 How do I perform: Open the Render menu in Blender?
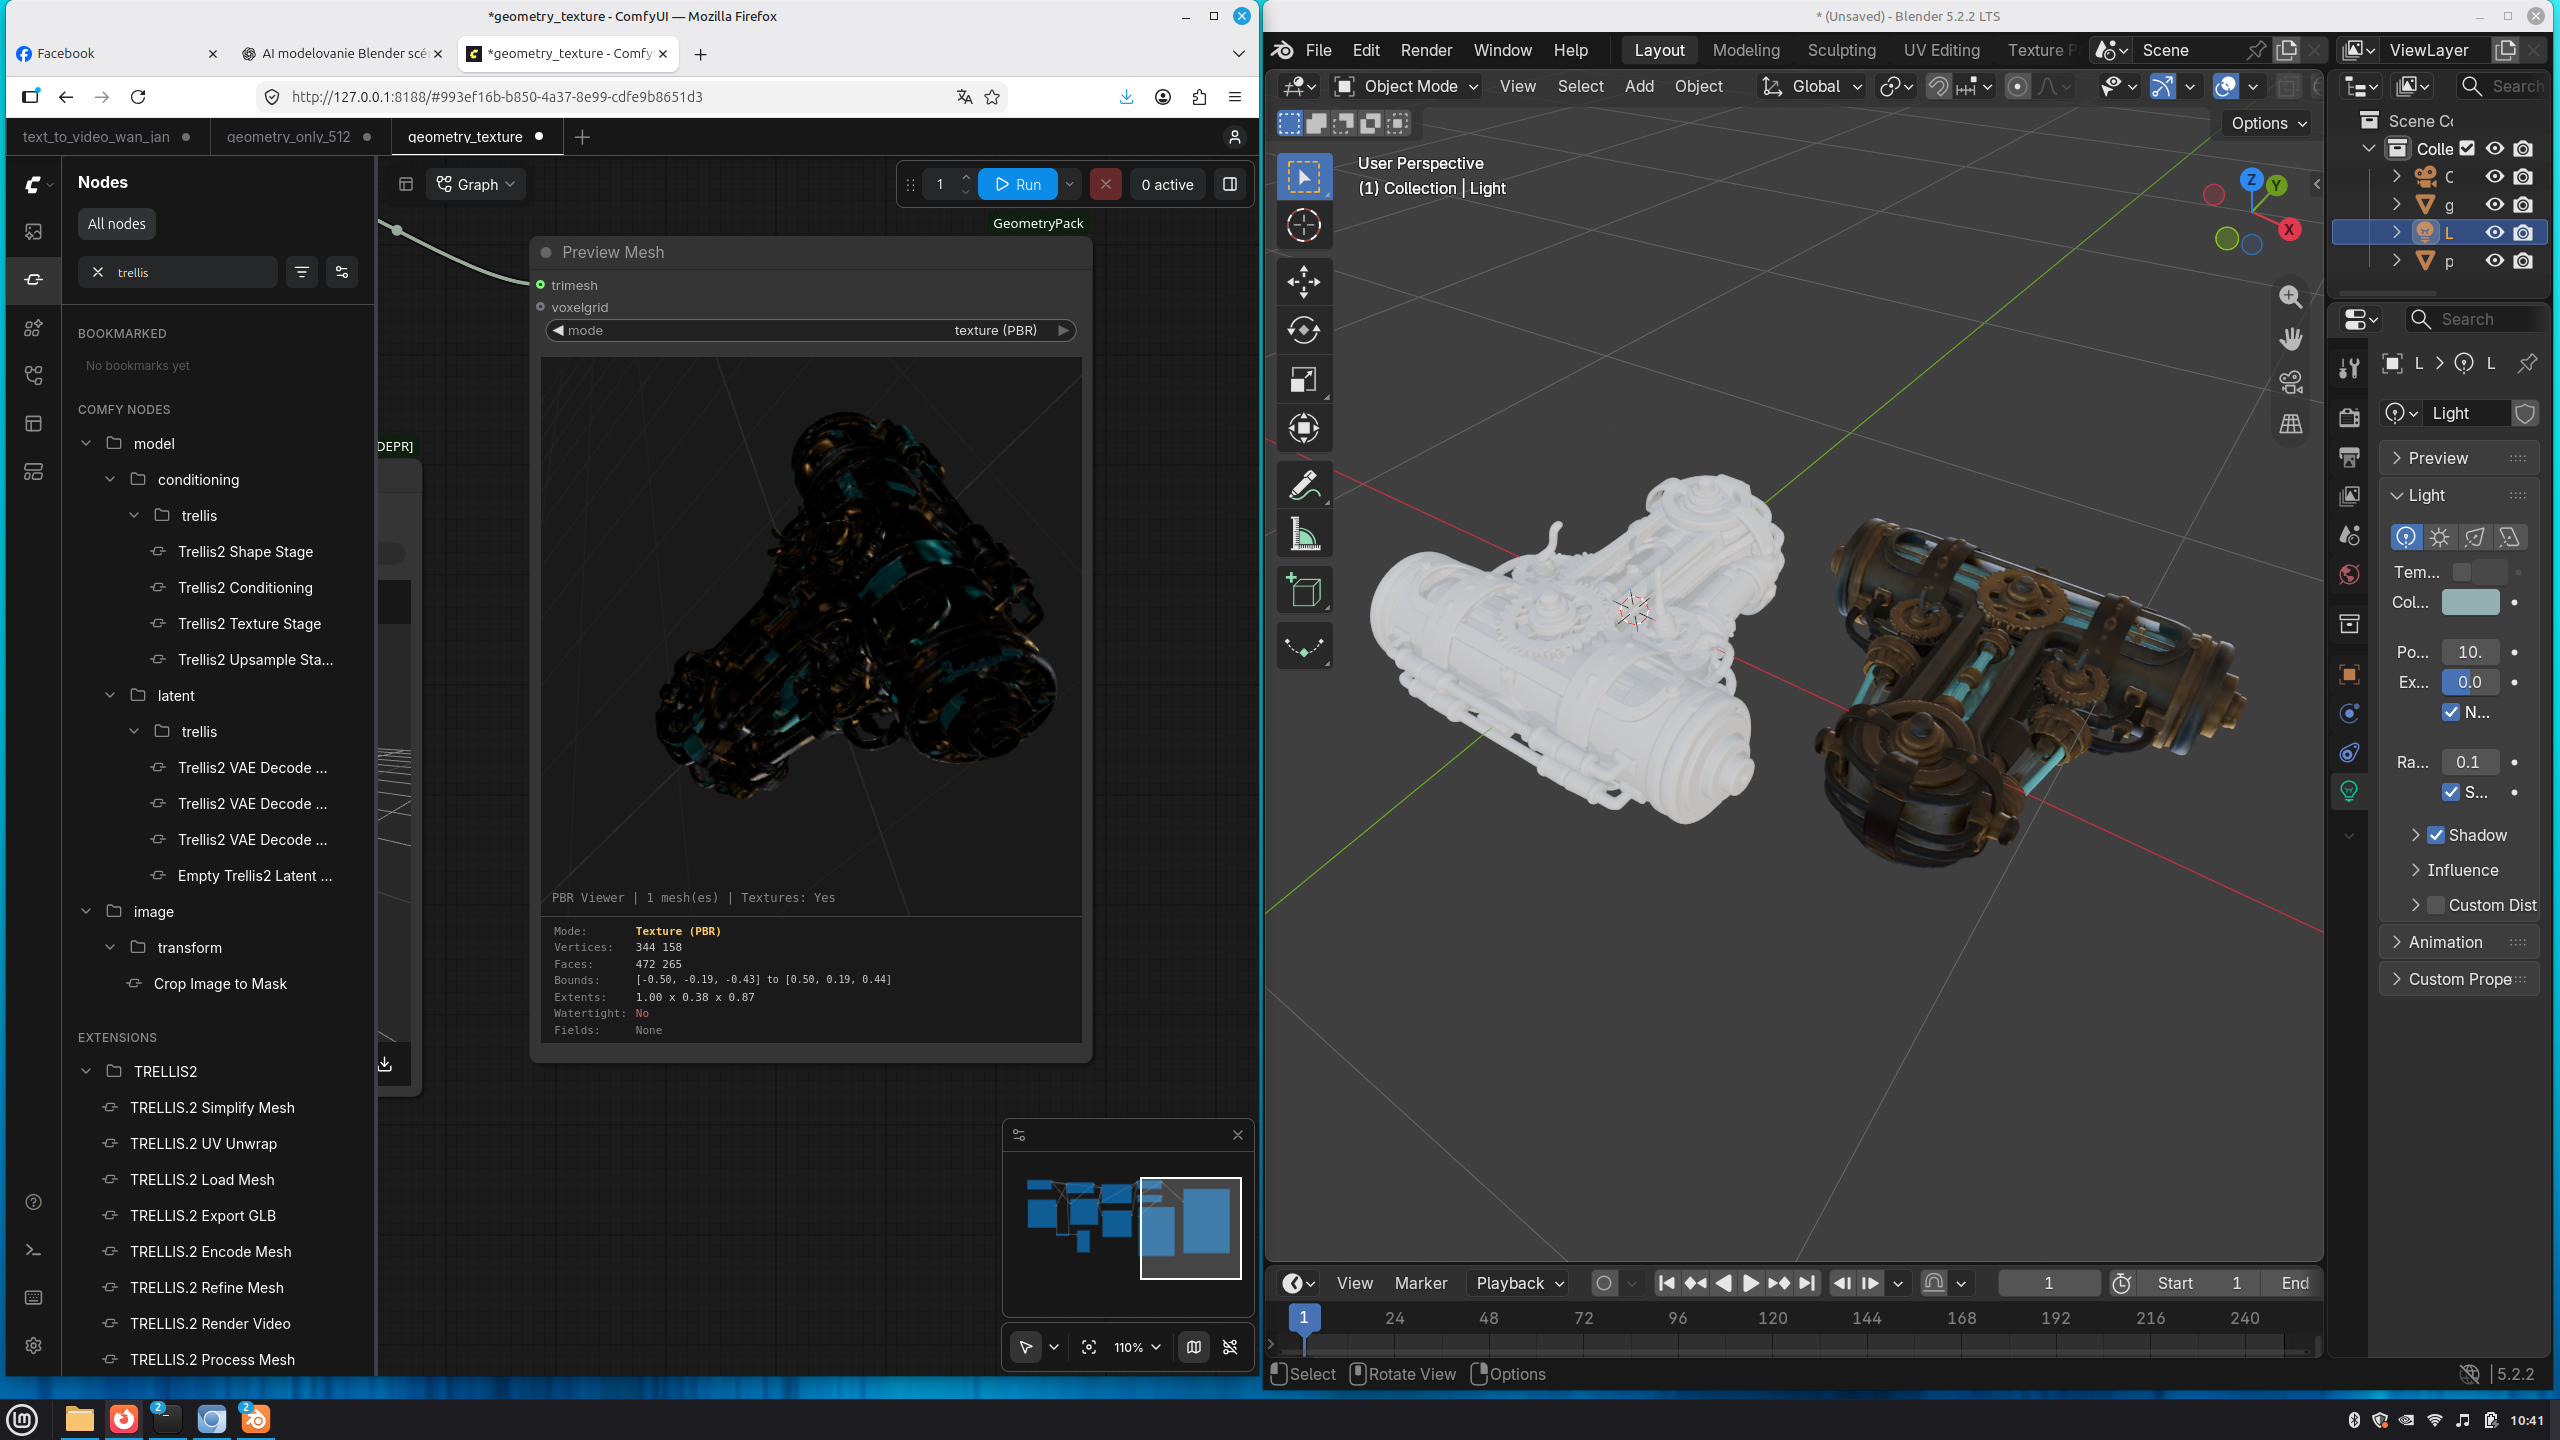tap(1425, 50)
